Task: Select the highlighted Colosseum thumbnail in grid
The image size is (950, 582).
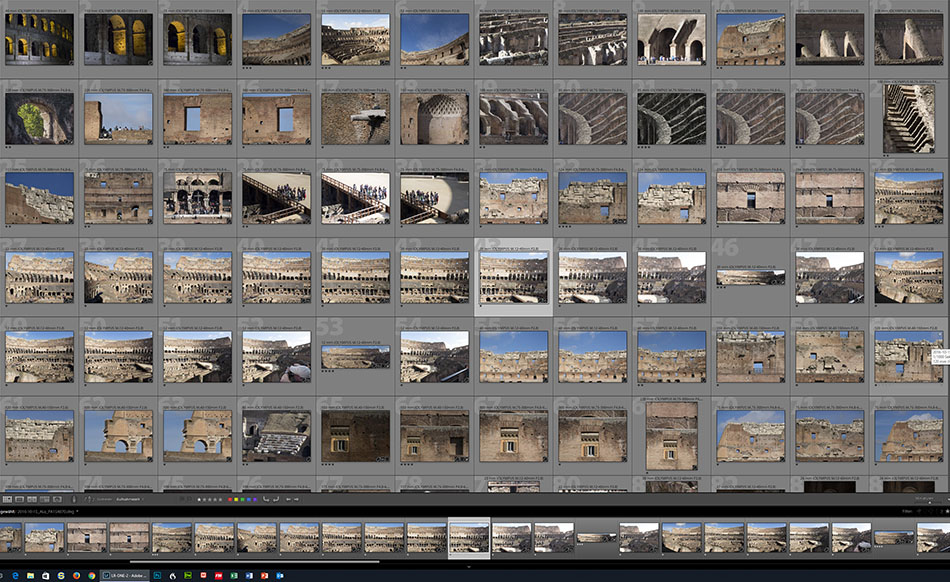Action: (x=513, y=278)
